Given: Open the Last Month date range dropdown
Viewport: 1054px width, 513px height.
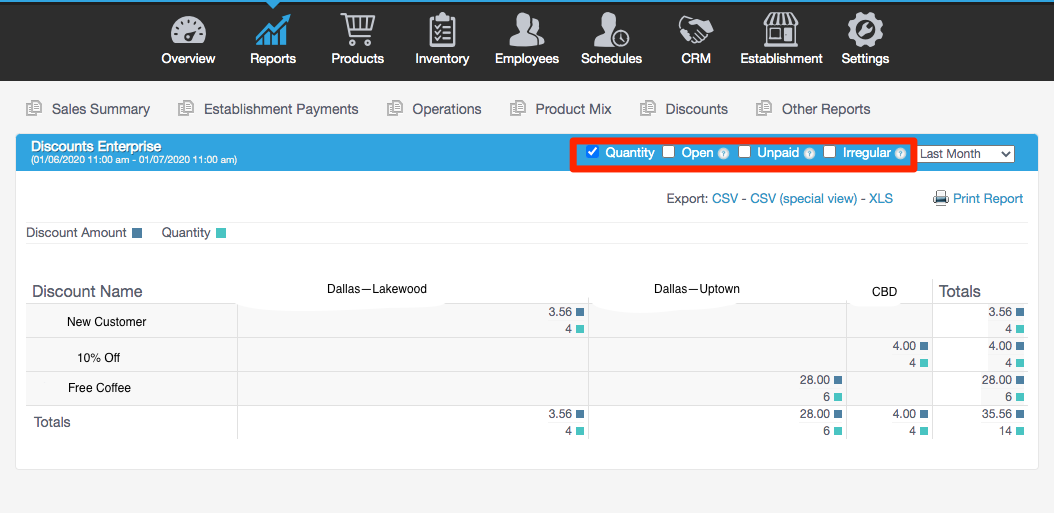Looking at the screenshot, I should point(965,154).
